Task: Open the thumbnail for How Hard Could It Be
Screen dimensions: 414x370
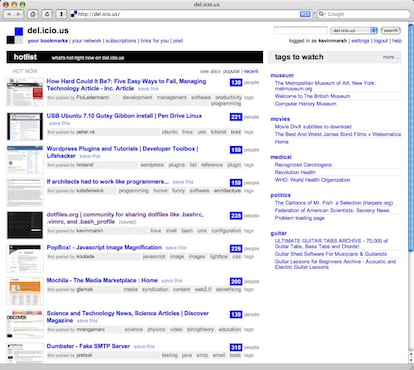Action: (25, 92)
